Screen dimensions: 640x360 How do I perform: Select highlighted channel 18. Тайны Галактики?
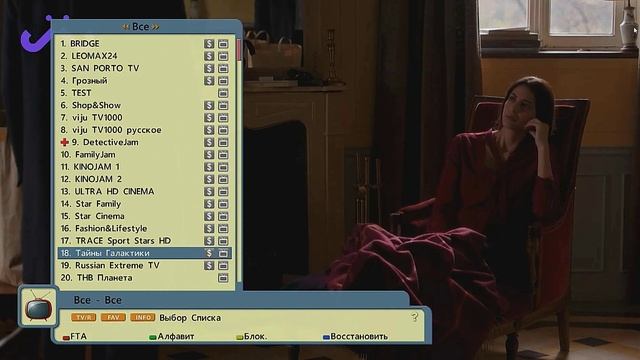click(144, 253)
